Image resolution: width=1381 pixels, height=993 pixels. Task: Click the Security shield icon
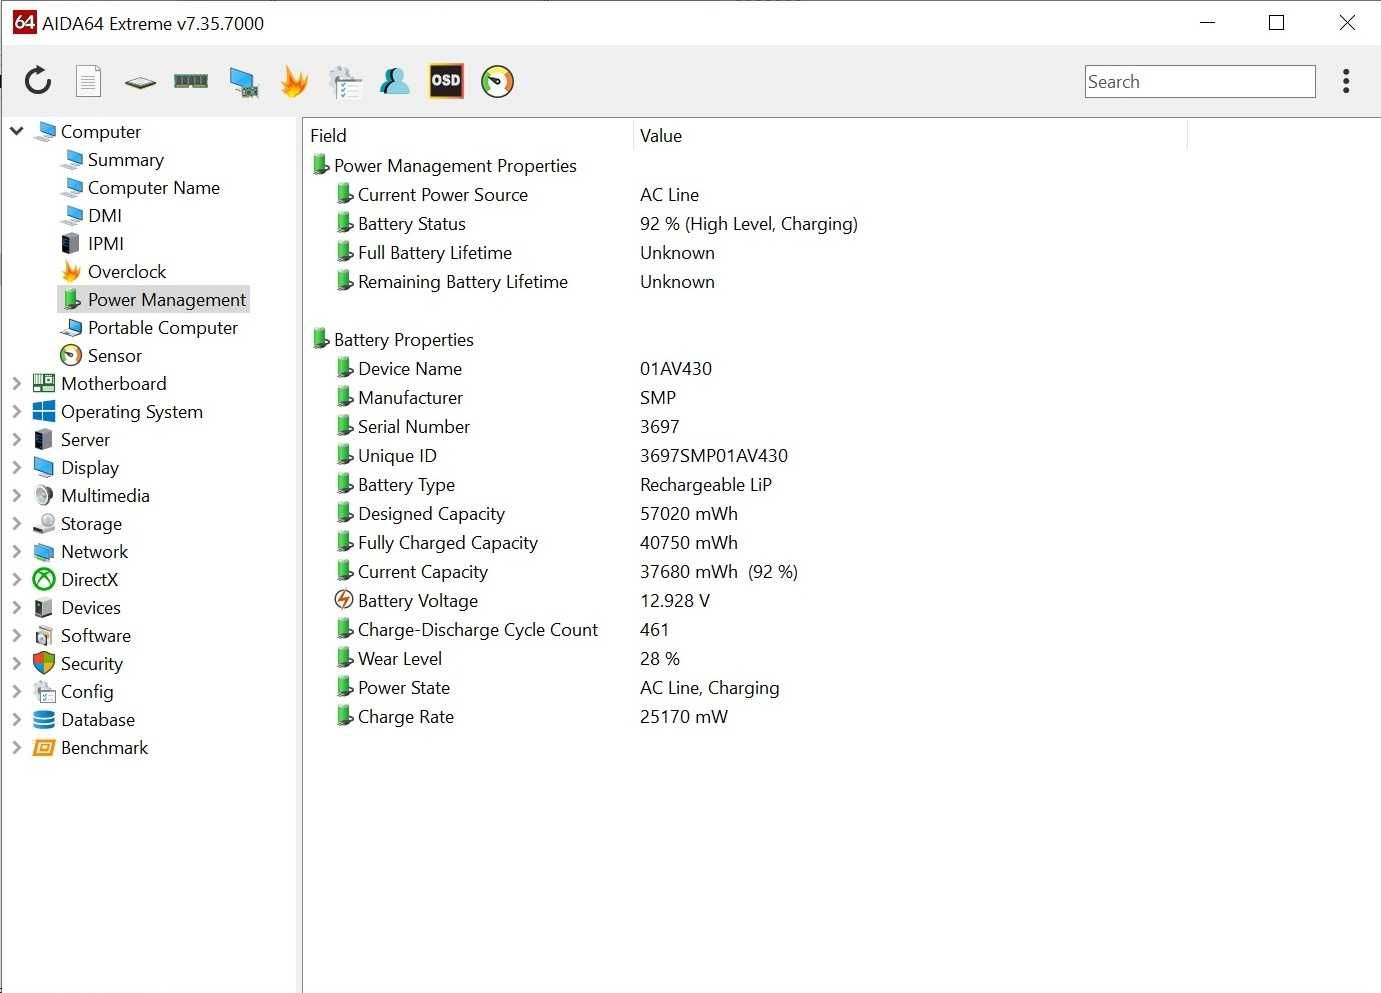[x=44, y=663]
